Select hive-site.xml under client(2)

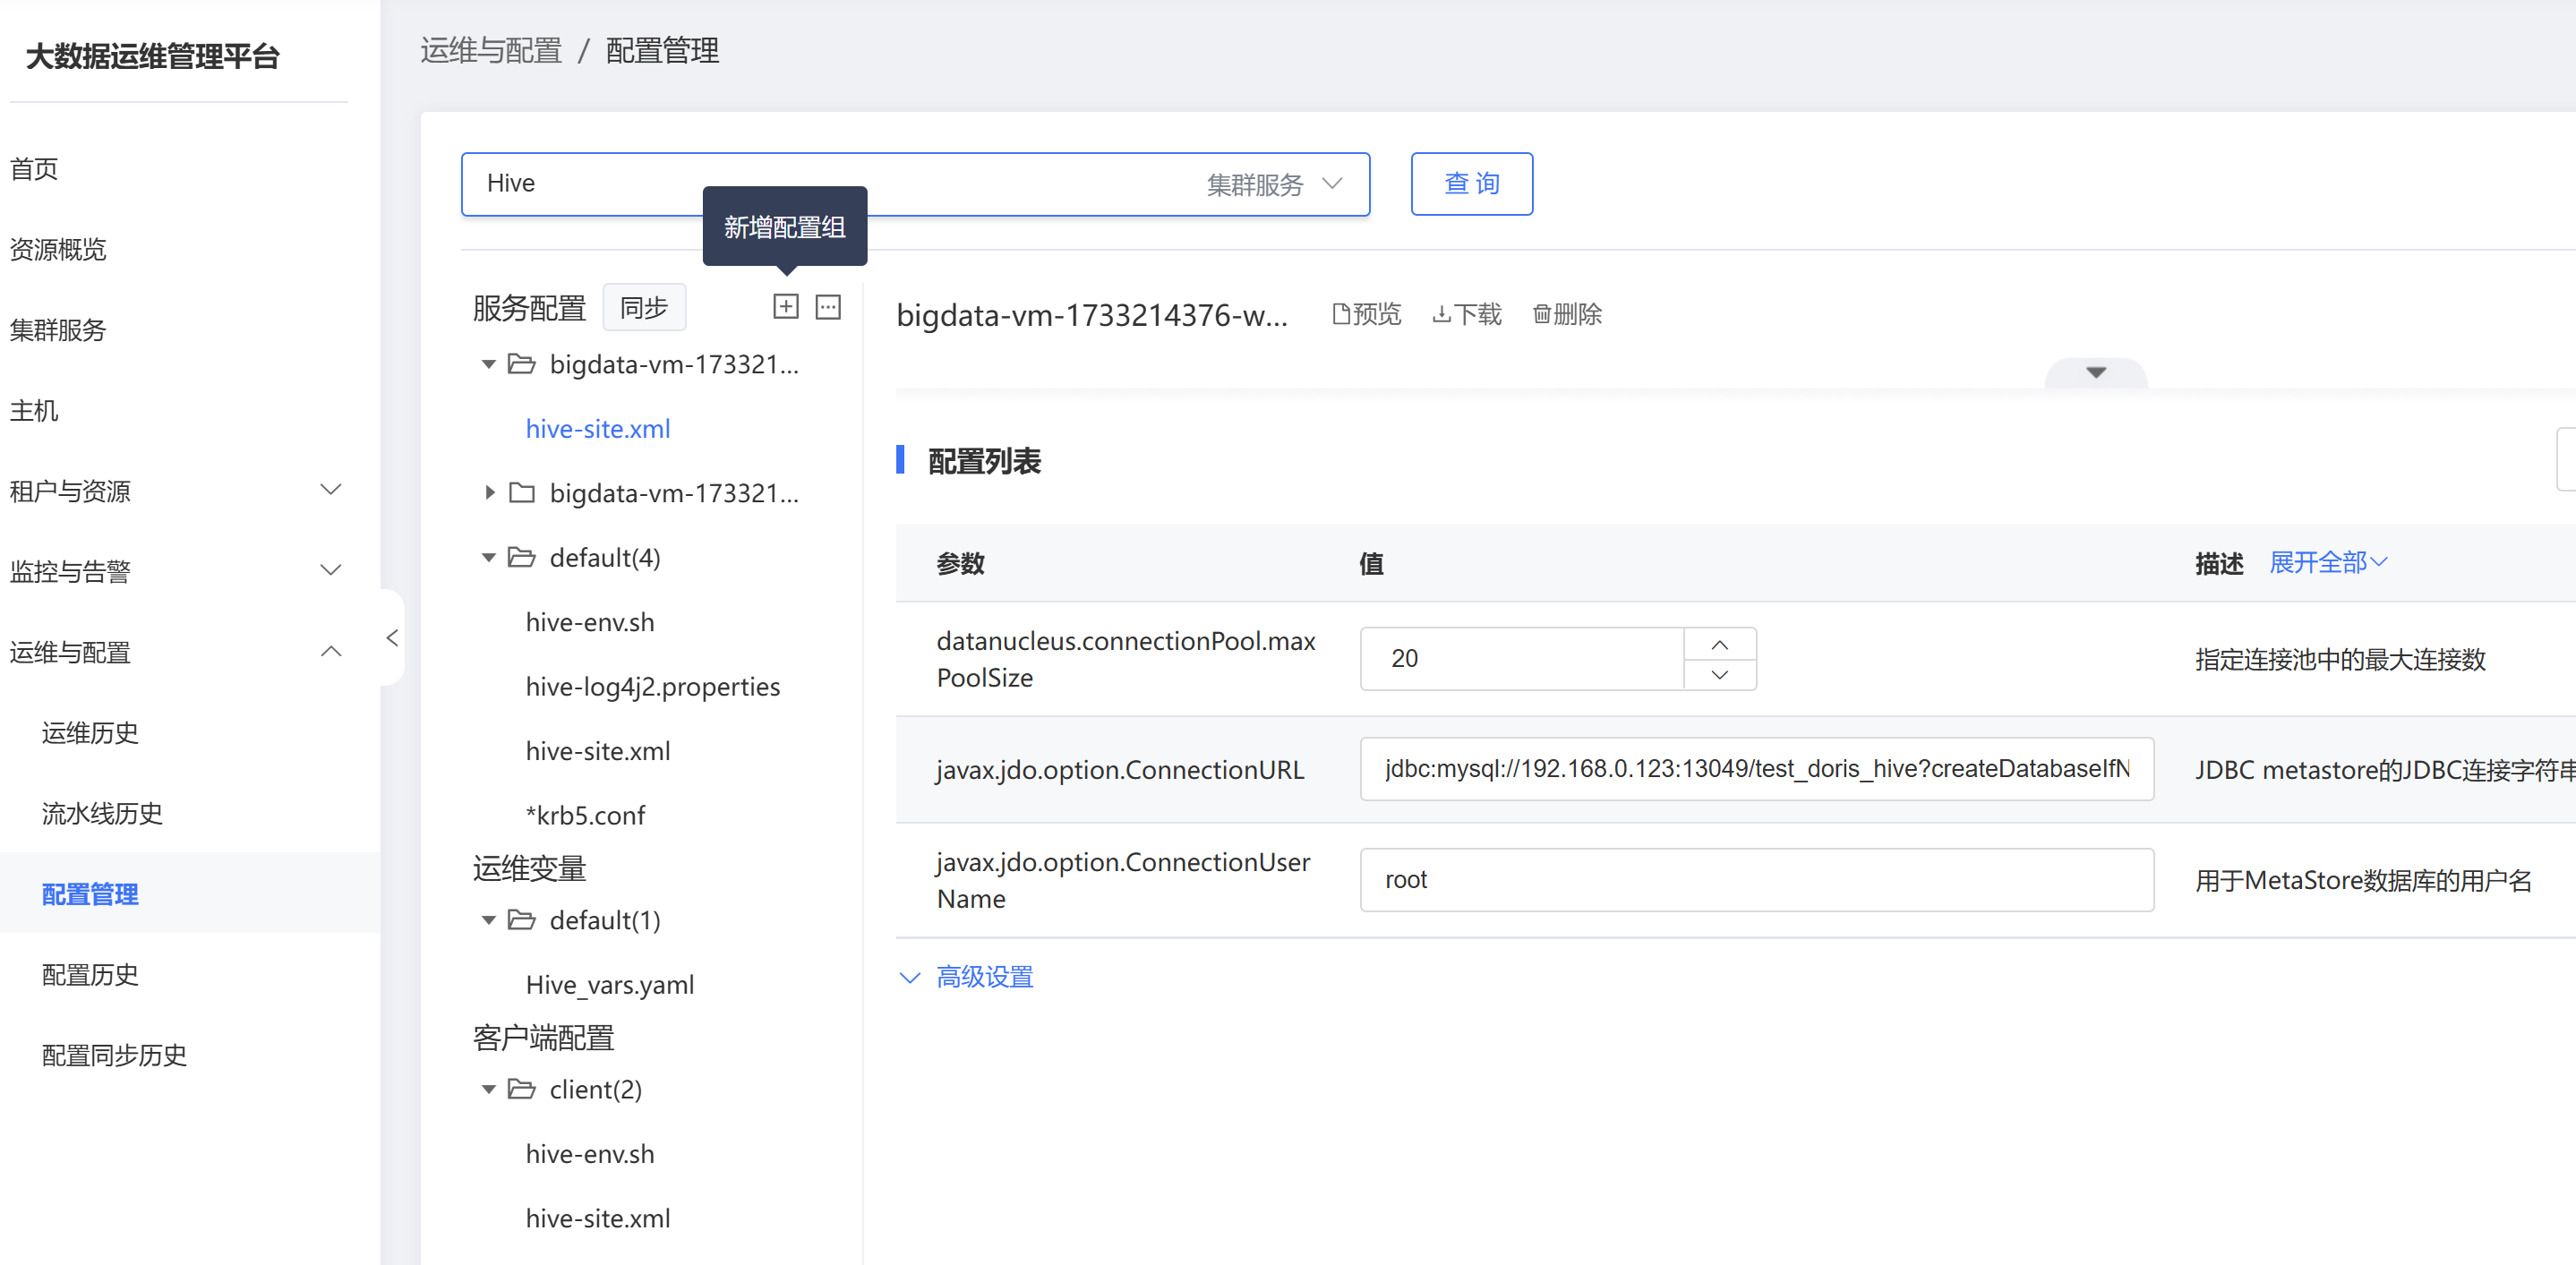coord(598,1218)
